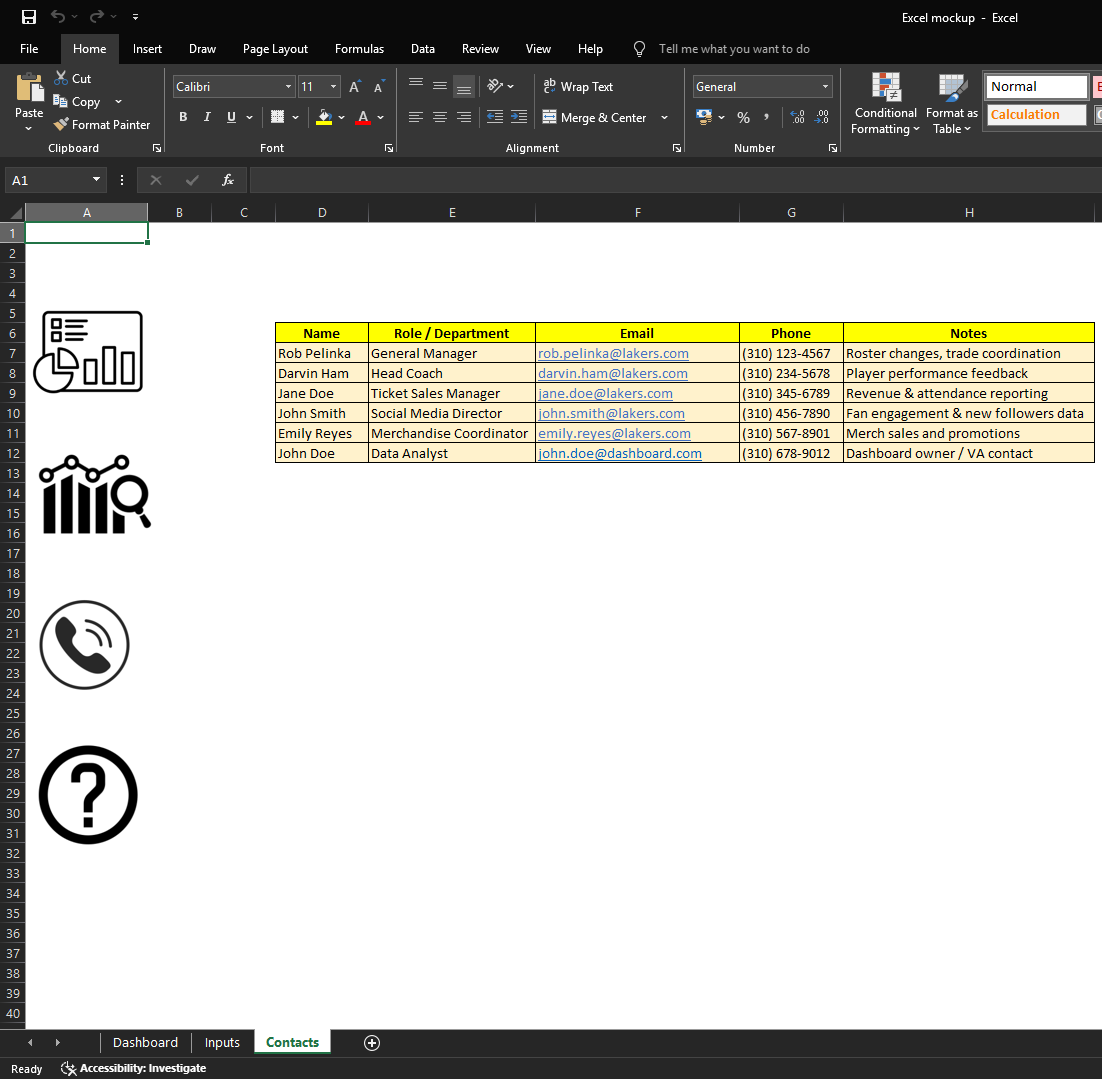Open Conditional Formatting dropdown

(885, 105)
